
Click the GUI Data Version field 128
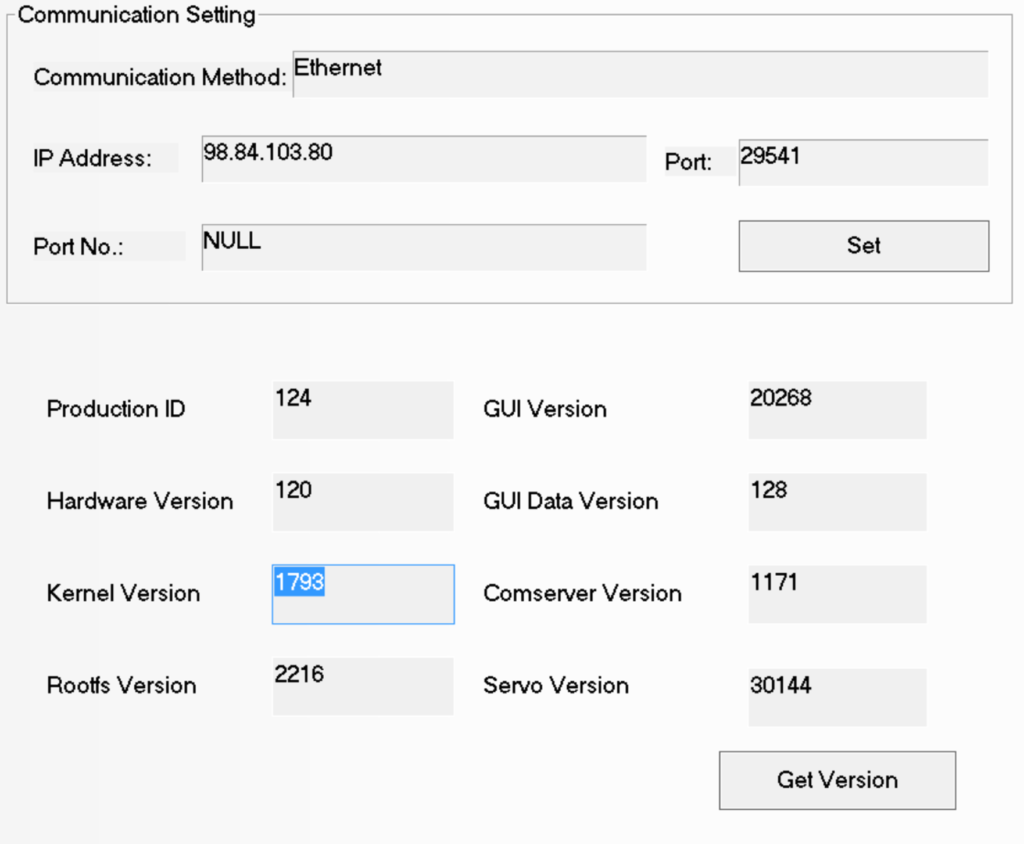(837, 502)
